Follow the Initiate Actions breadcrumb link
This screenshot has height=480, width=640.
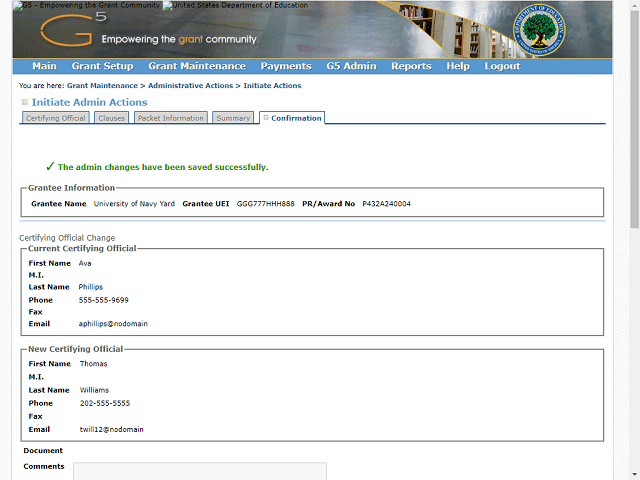(272, 86)
